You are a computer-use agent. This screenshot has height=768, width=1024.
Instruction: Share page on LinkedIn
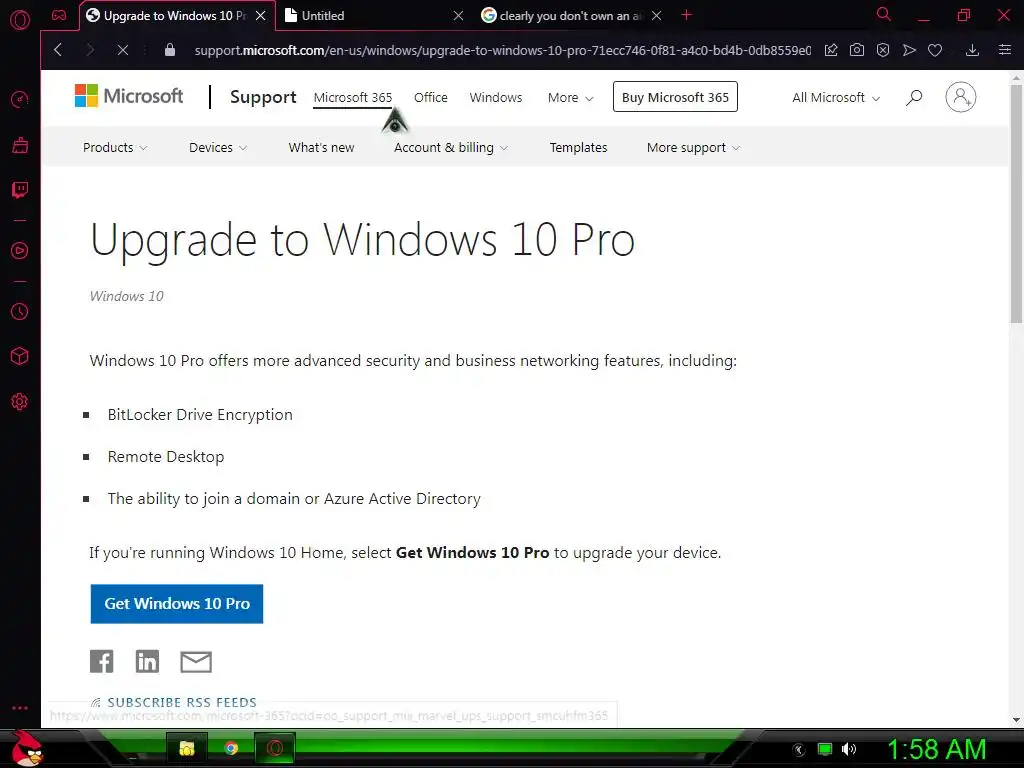[147, 661]
